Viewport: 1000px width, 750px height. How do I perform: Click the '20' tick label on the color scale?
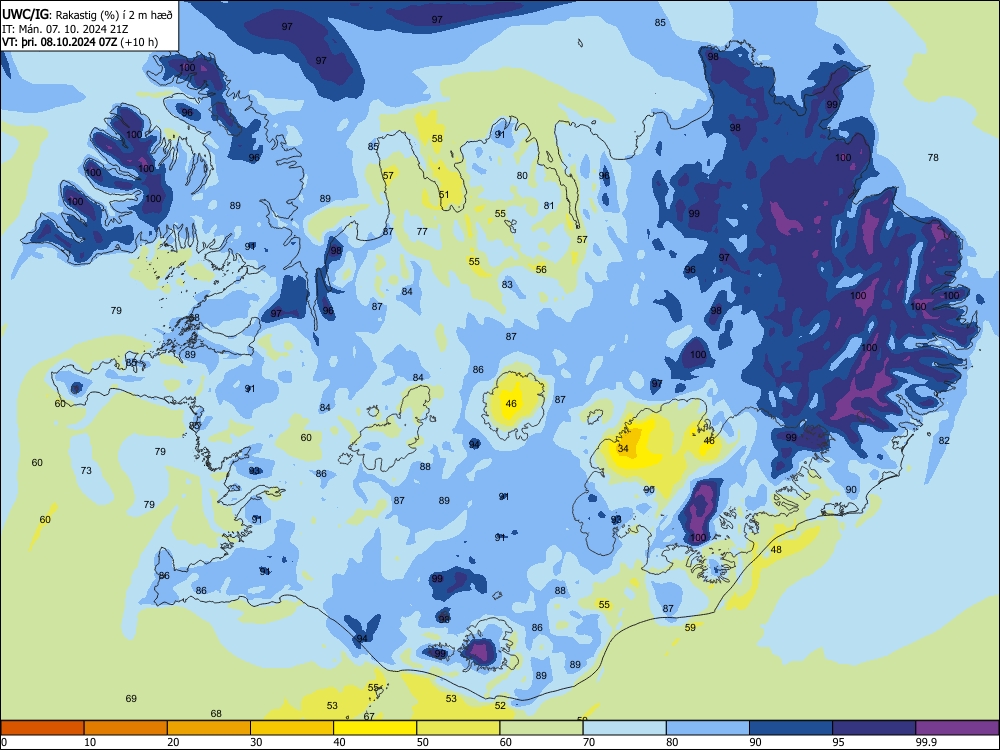coord(173,742)
